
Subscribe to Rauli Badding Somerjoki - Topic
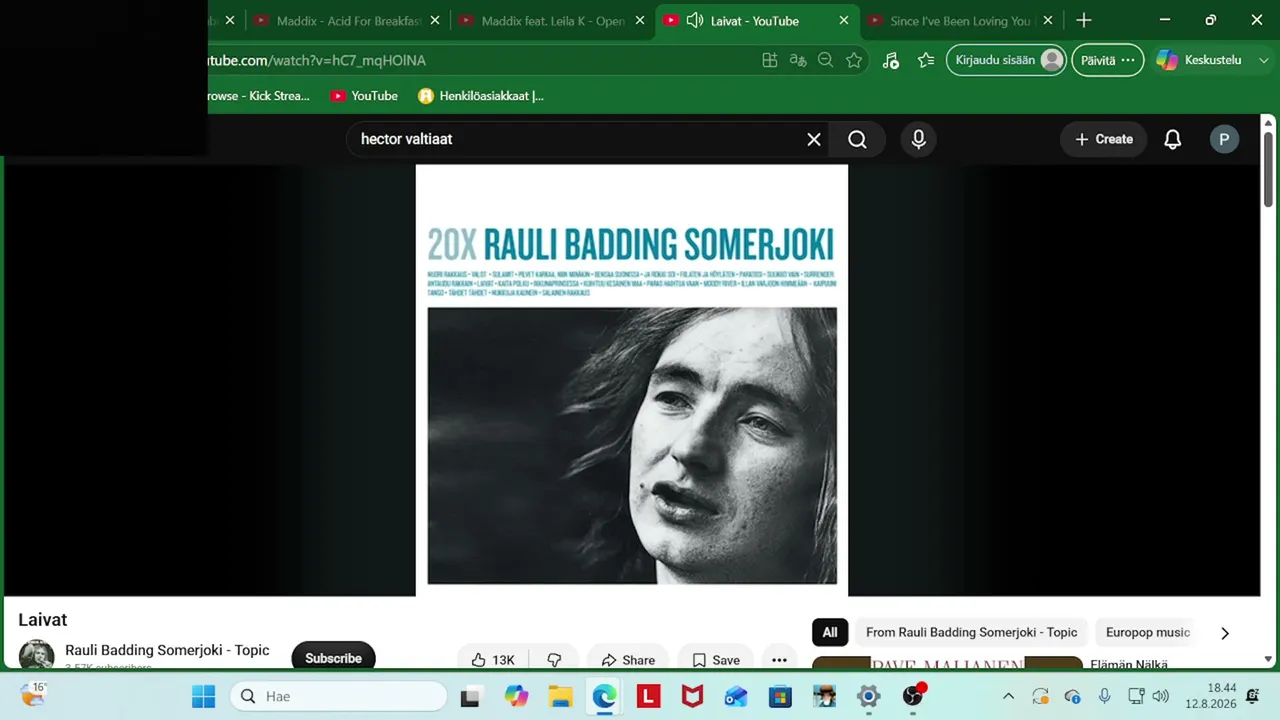coord(333,657)
